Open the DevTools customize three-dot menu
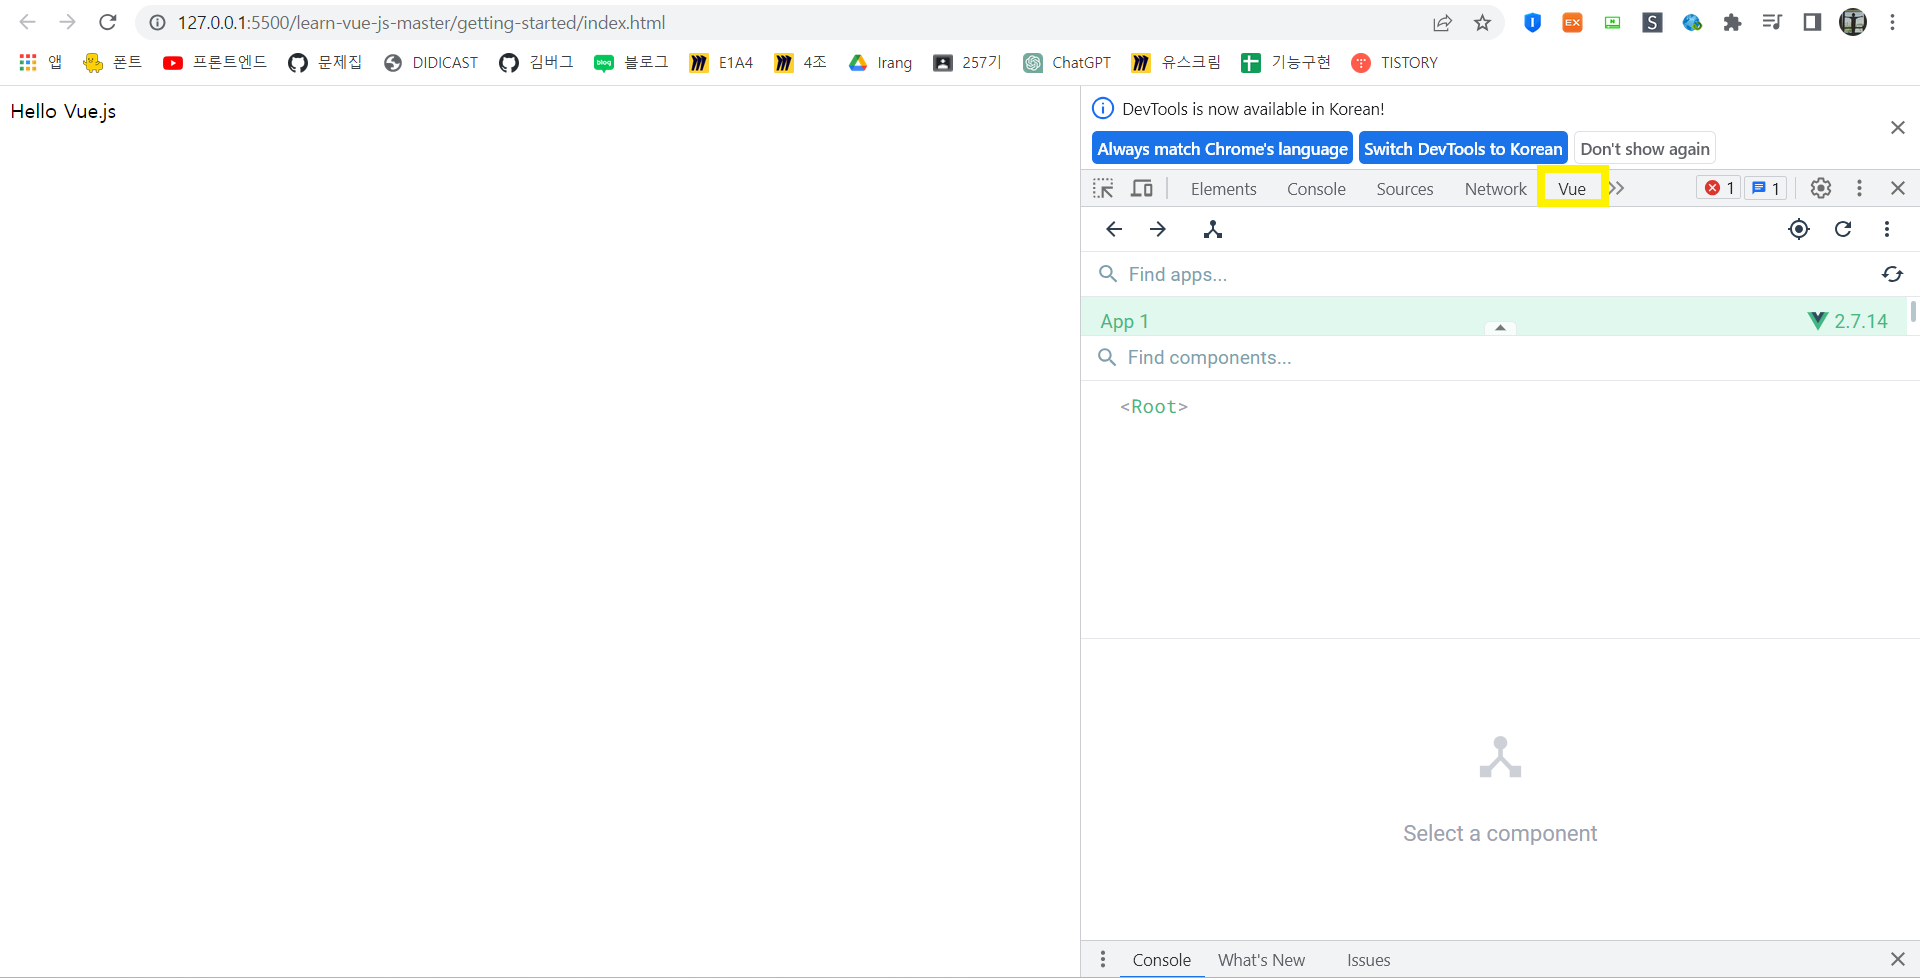 pyautogui.click(x=1859, y=188)
